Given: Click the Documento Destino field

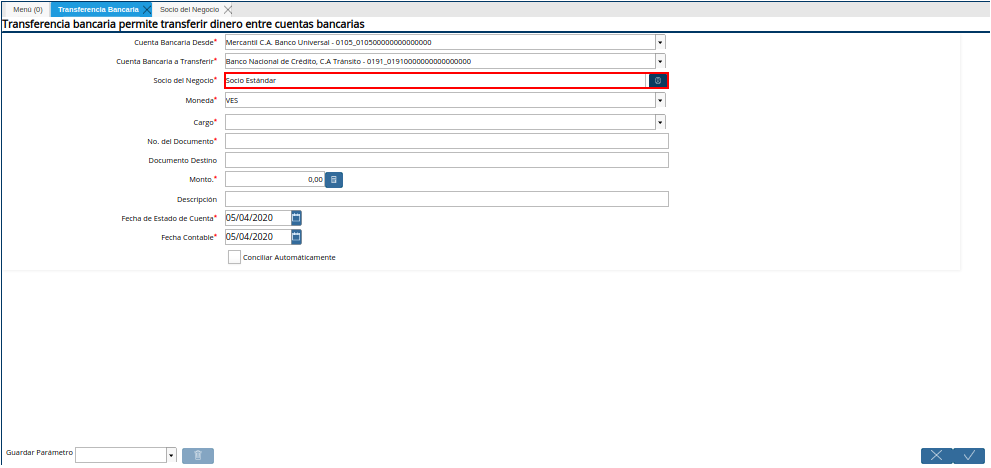Looking at the screenshot, I should (x=447, y=160).
